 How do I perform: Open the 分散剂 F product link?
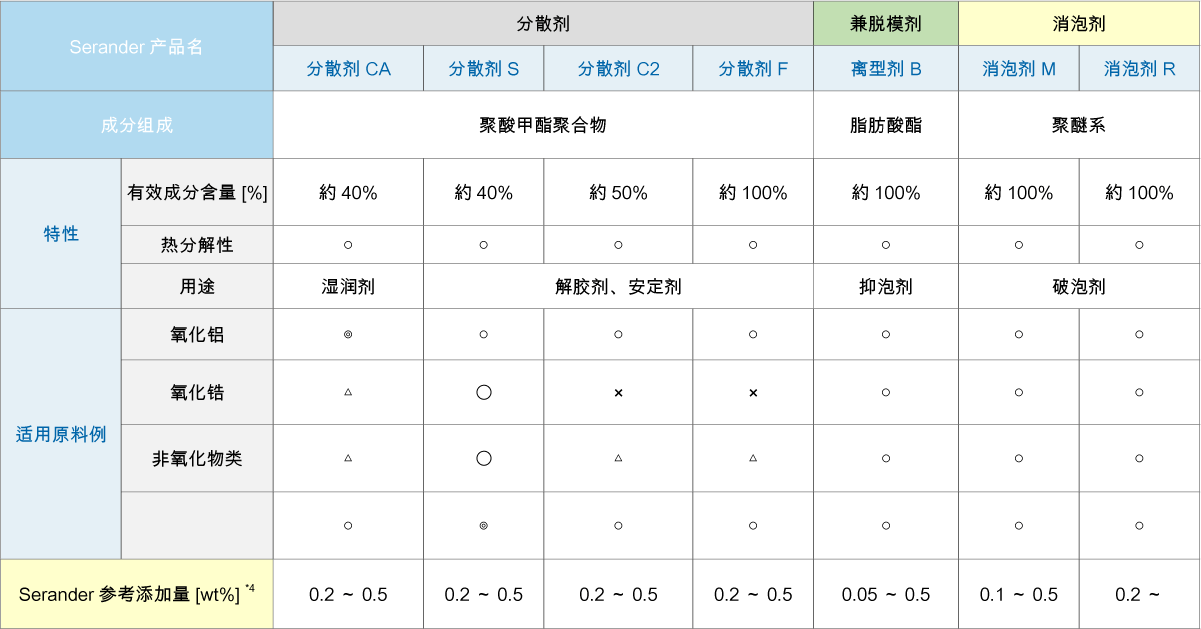pos(753,69)
